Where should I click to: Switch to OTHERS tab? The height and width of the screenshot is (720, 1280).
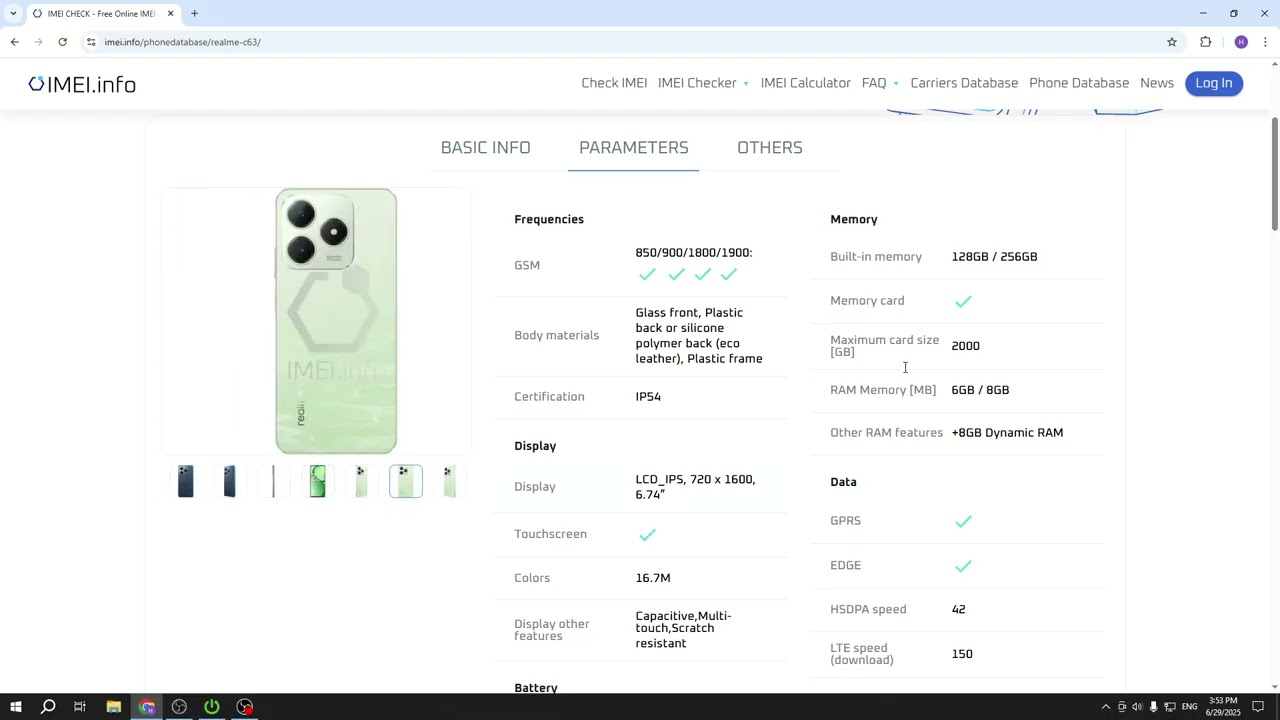(770, 148)
